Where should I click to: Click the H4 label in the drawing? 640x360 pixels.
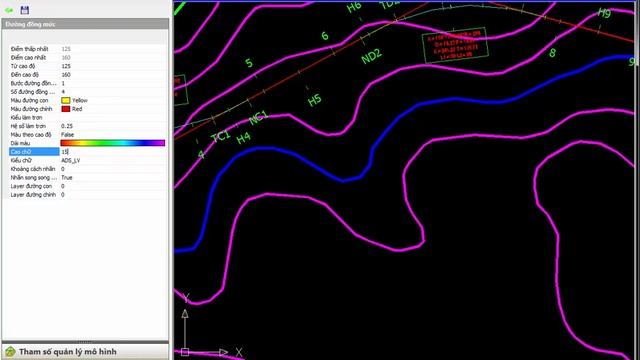243,138
